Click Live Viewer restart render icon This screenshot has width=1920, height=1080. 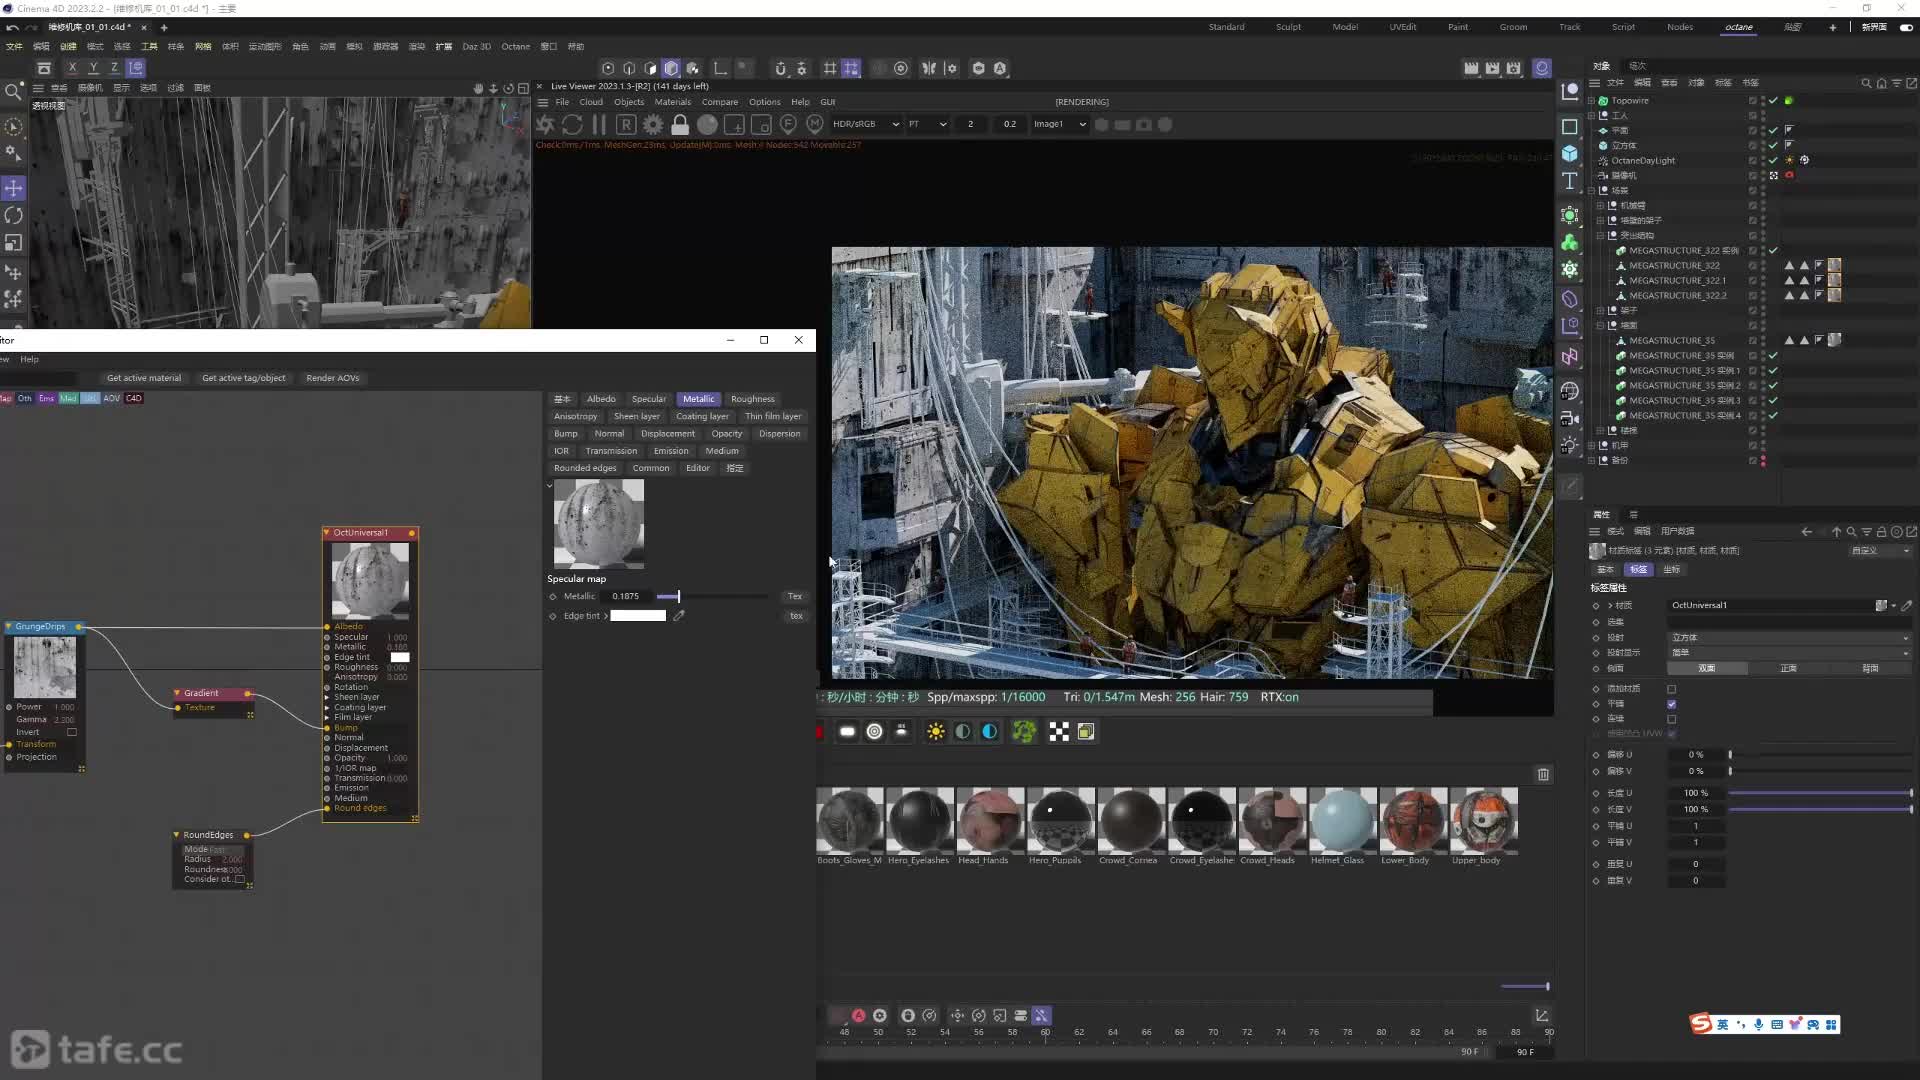572,124
